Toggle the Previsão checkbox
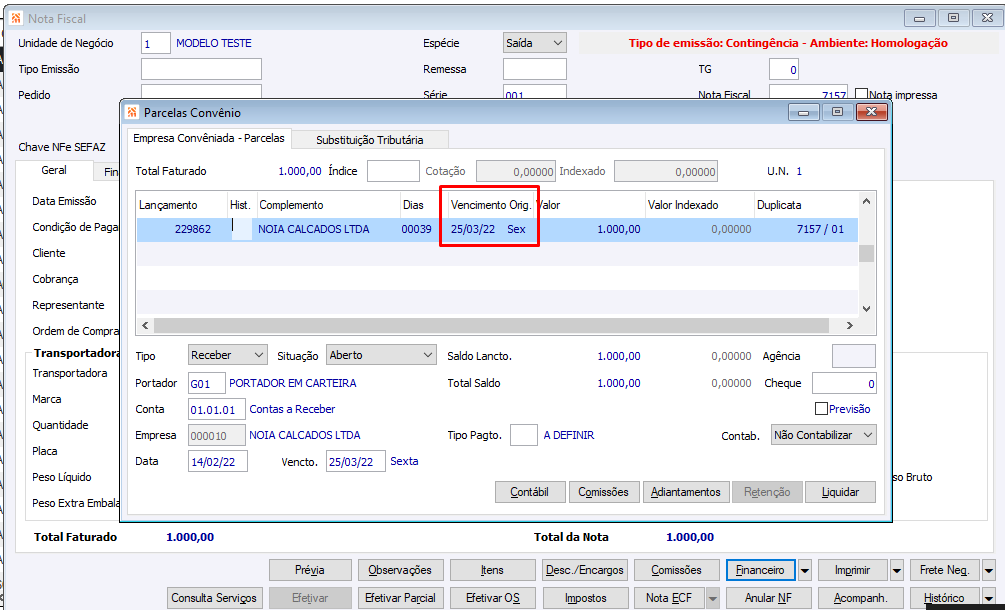Image resolution: width=1005 pixels, height=610 pixels. 821,409
